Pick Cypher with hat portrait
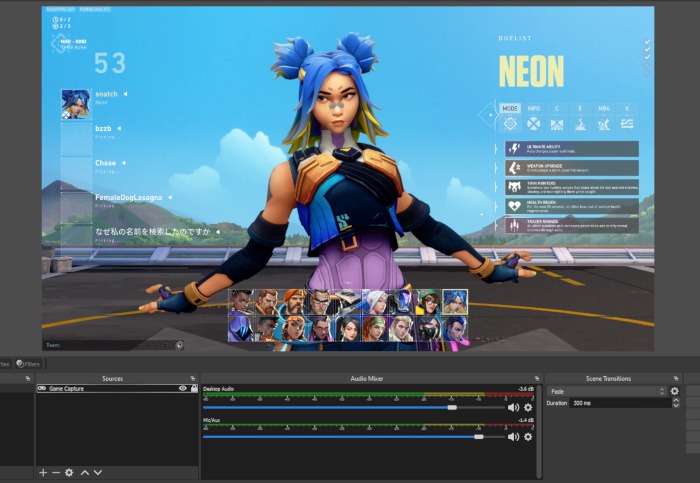Image resolution: width=700 pixels, height=483 pixels. coord(348,302)
